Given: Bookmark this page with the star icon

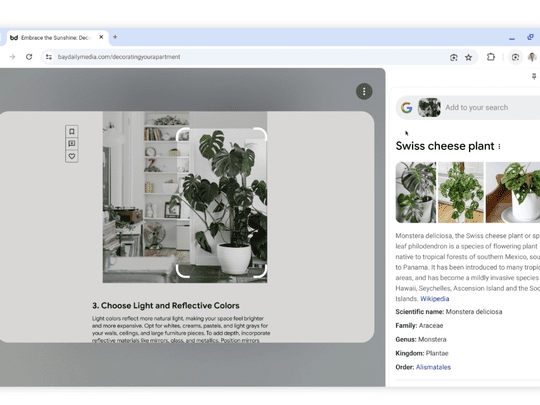Looking at the screenshot, I should 468,58.
